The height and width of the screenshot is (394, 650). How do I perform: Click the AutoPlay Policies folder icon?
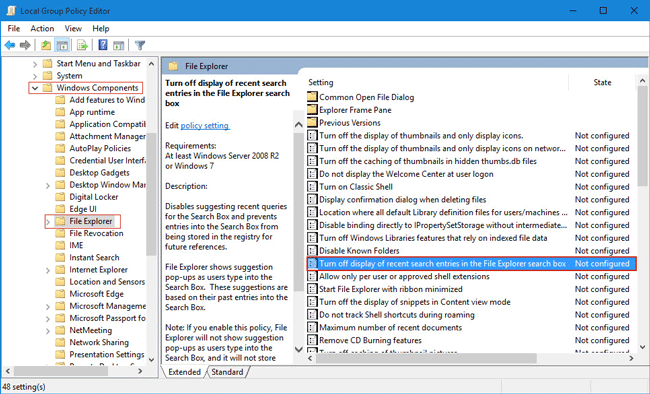coord(61,148)
